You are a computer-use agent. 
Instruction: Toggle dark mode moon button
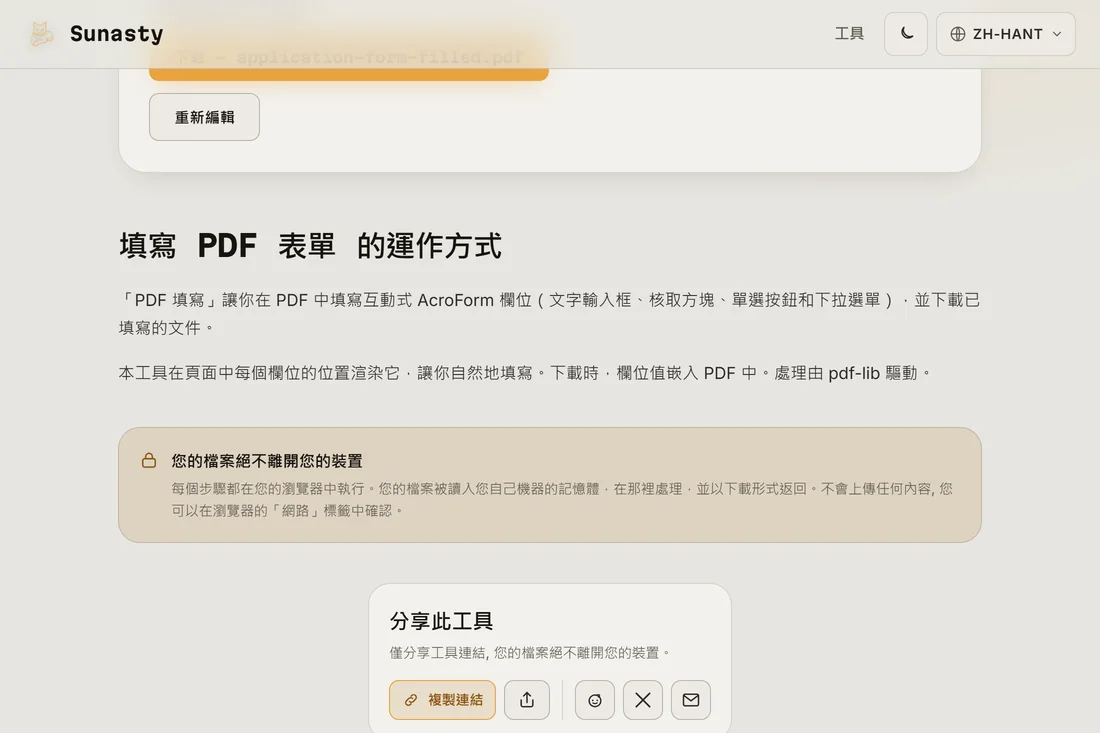pos(906,34)
